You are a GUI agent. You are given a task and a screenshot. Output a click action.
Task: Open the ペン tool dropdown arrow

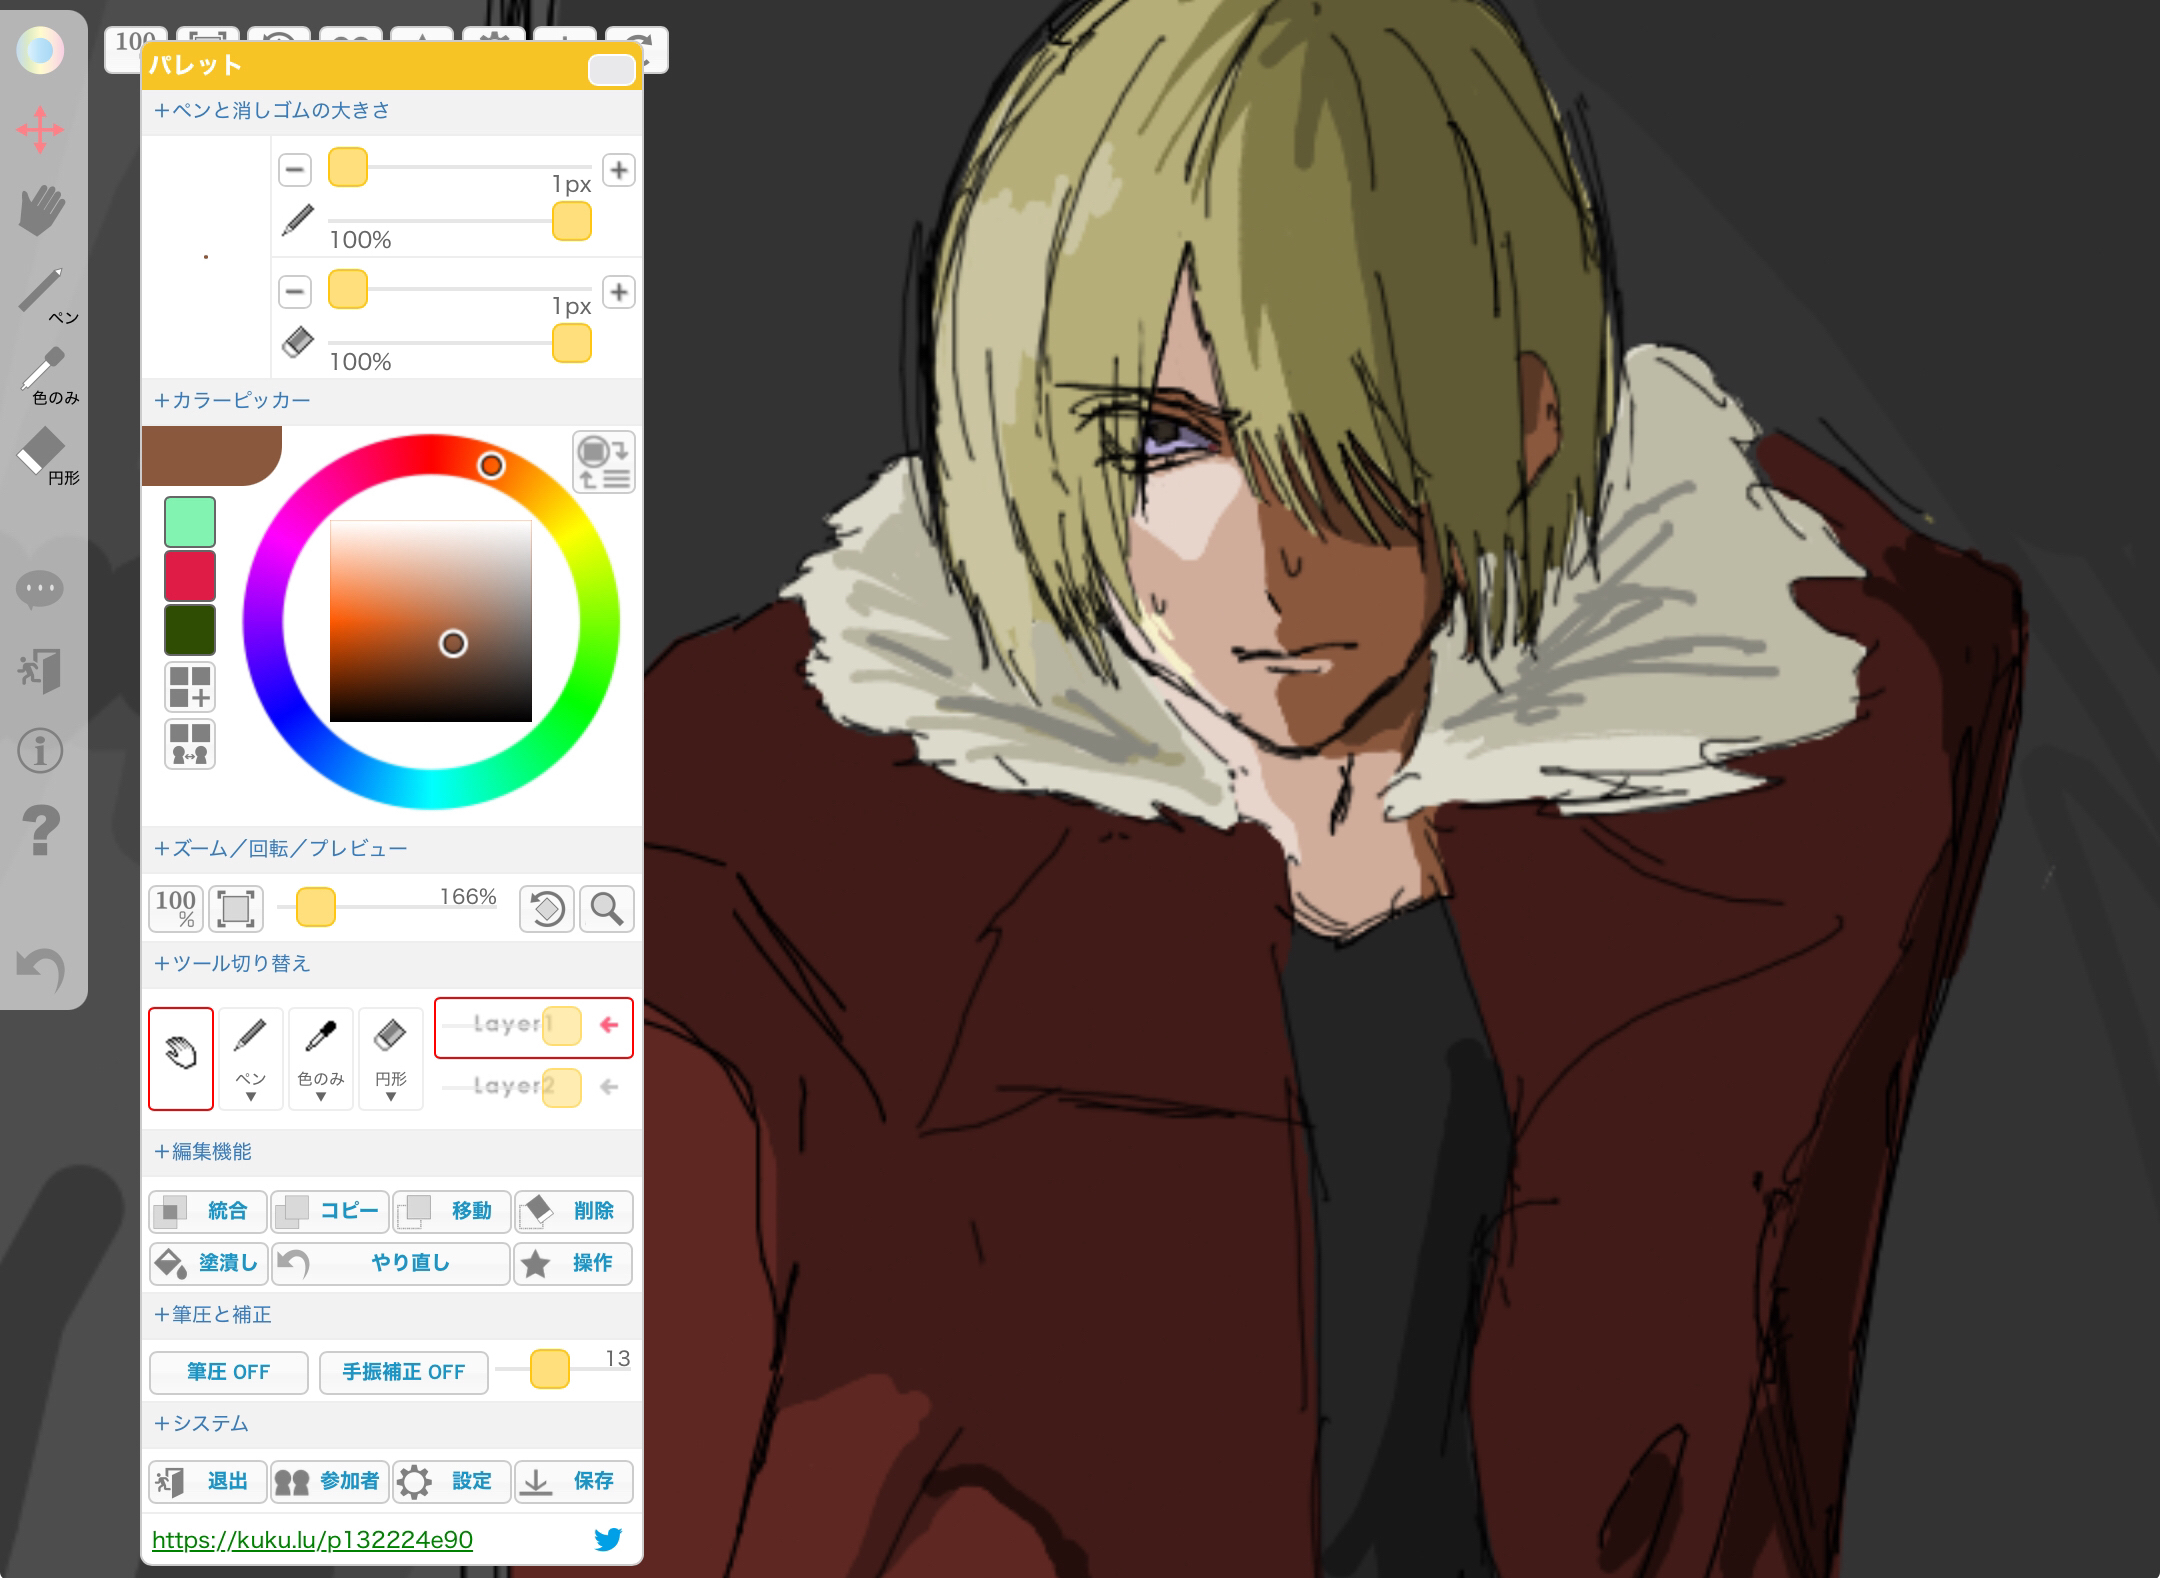coord(251,1097)
